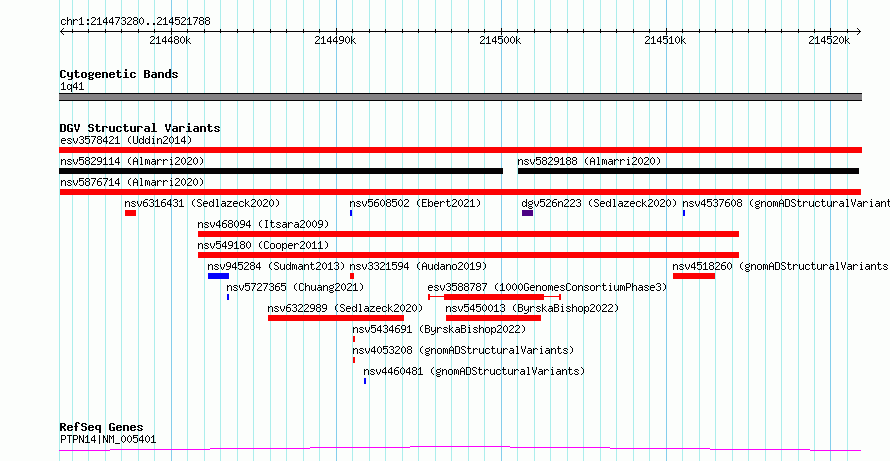
Task: Click the esv3578421 (Uddin2014) variant bar
Action: pyautogui.click(x=460, y=150)
